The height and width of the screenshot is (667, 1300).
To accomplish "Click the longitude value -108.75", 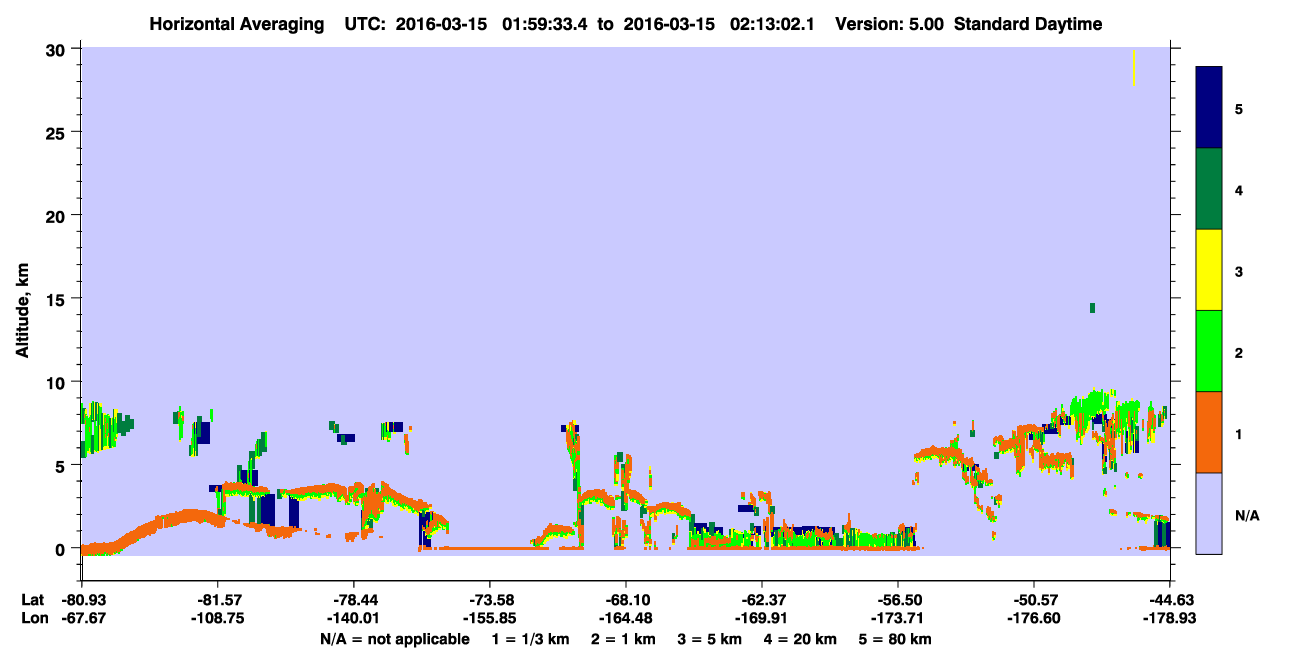I will click(x=218, y=618).
